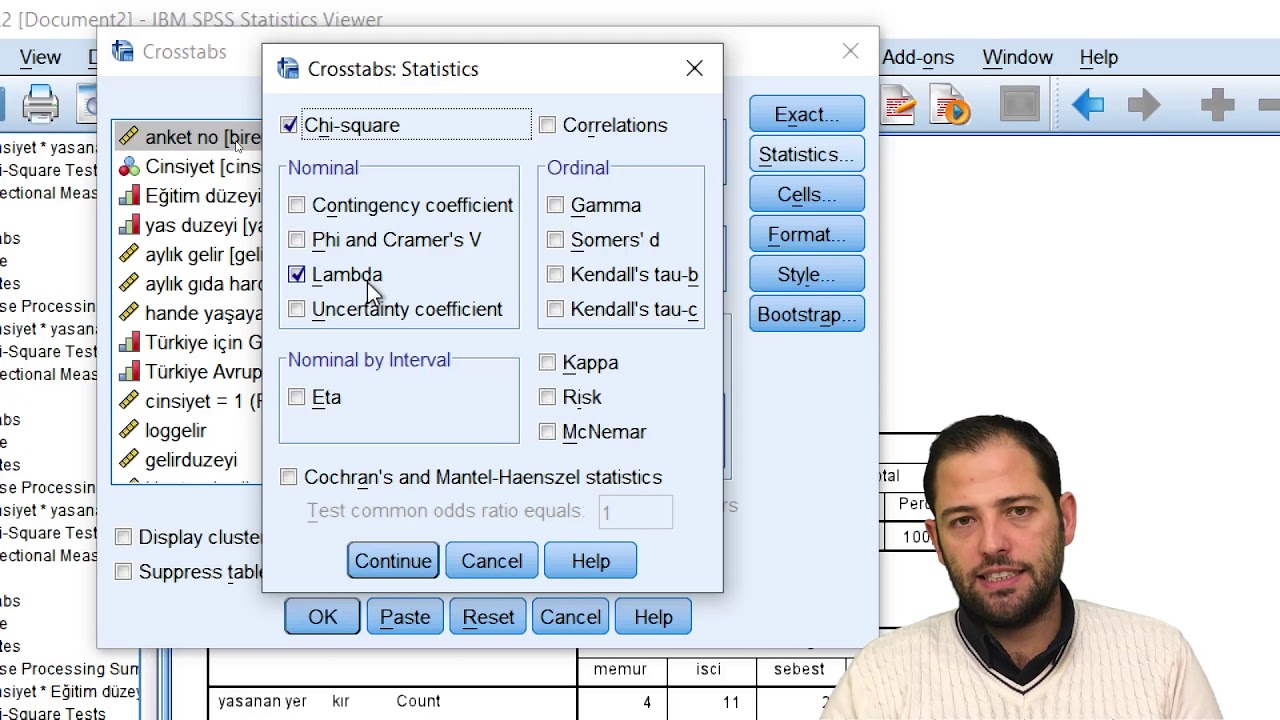
Task: Click Cancel in Crosstabs dialog
Action: (x=571, y=617)
